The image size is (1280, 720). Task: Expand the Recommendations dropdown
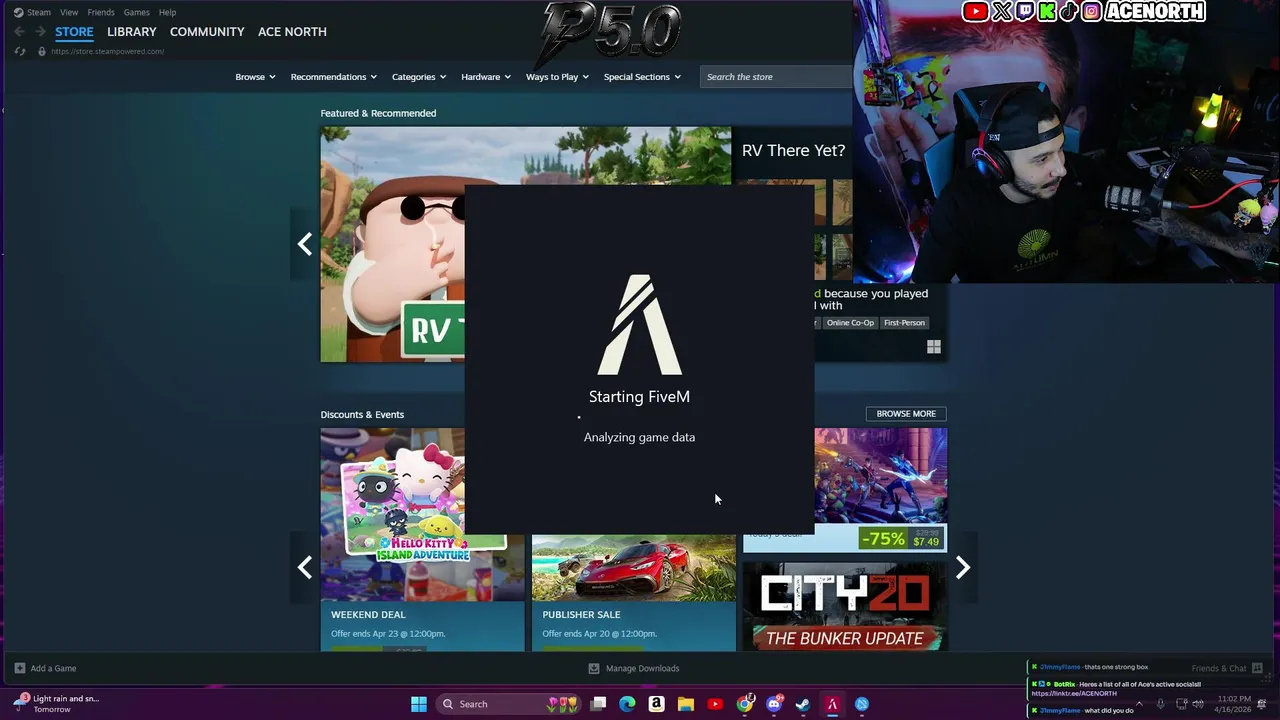point(334,77)
